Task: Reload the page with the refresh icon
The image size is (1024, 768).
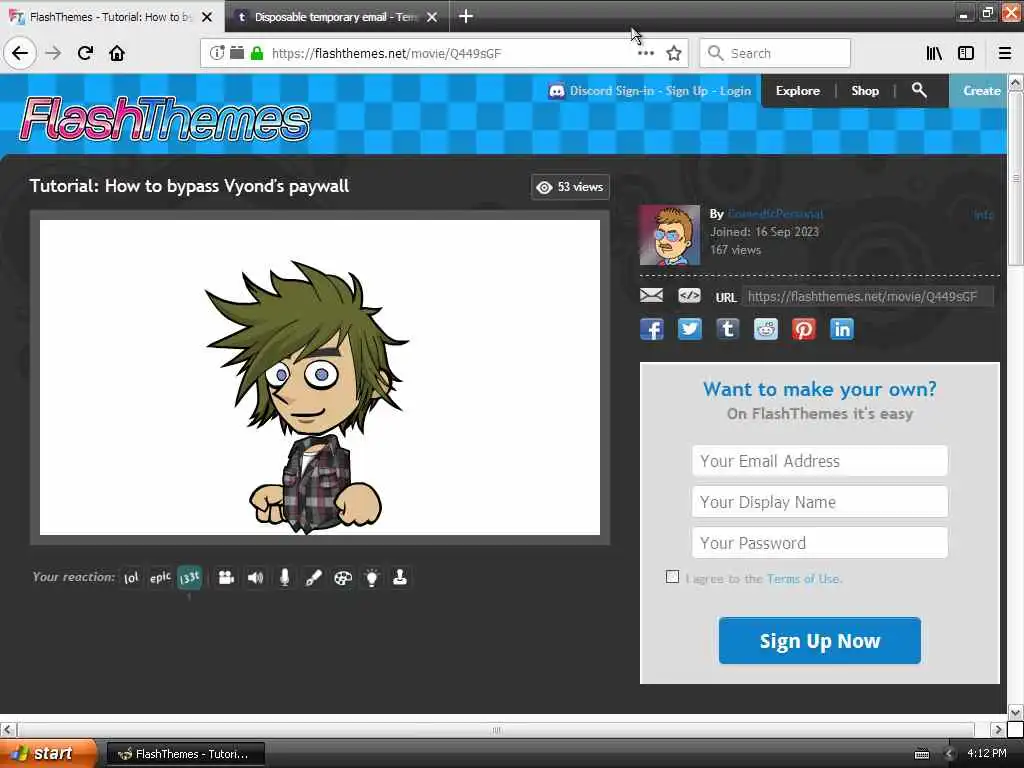Action: tap(85, 53)
